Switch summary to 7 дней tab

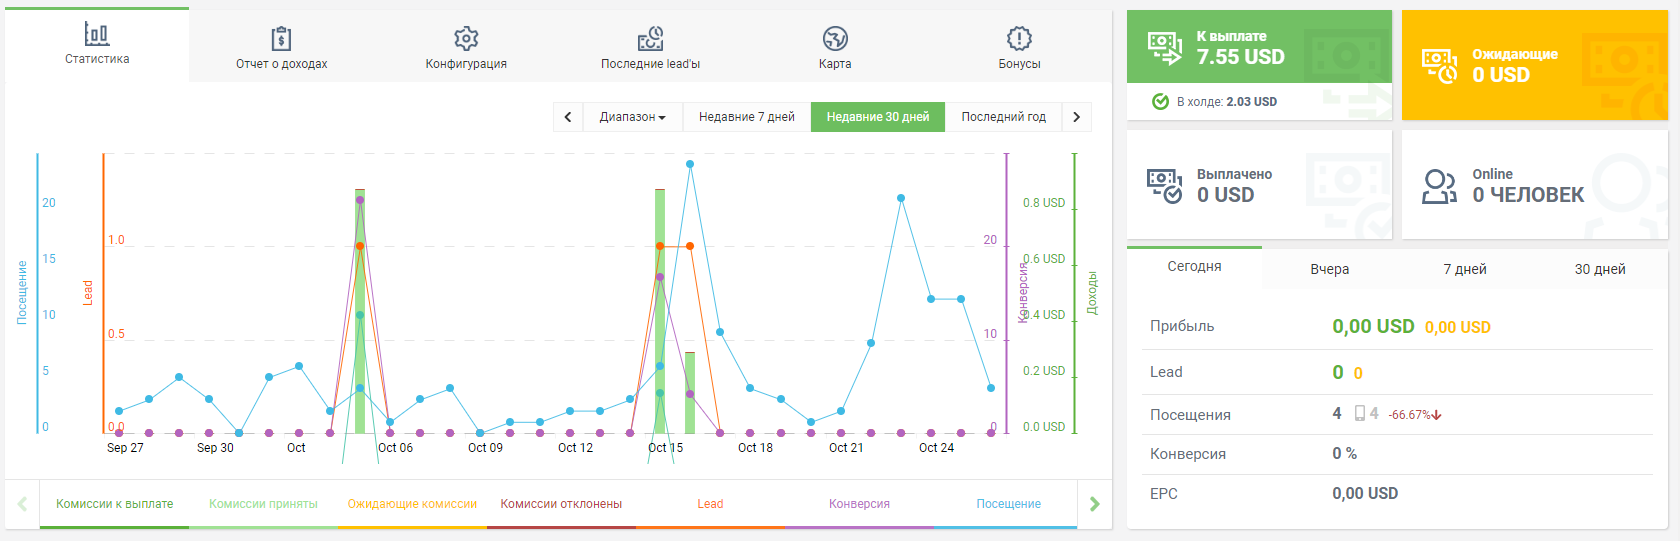coord(1464,269)
